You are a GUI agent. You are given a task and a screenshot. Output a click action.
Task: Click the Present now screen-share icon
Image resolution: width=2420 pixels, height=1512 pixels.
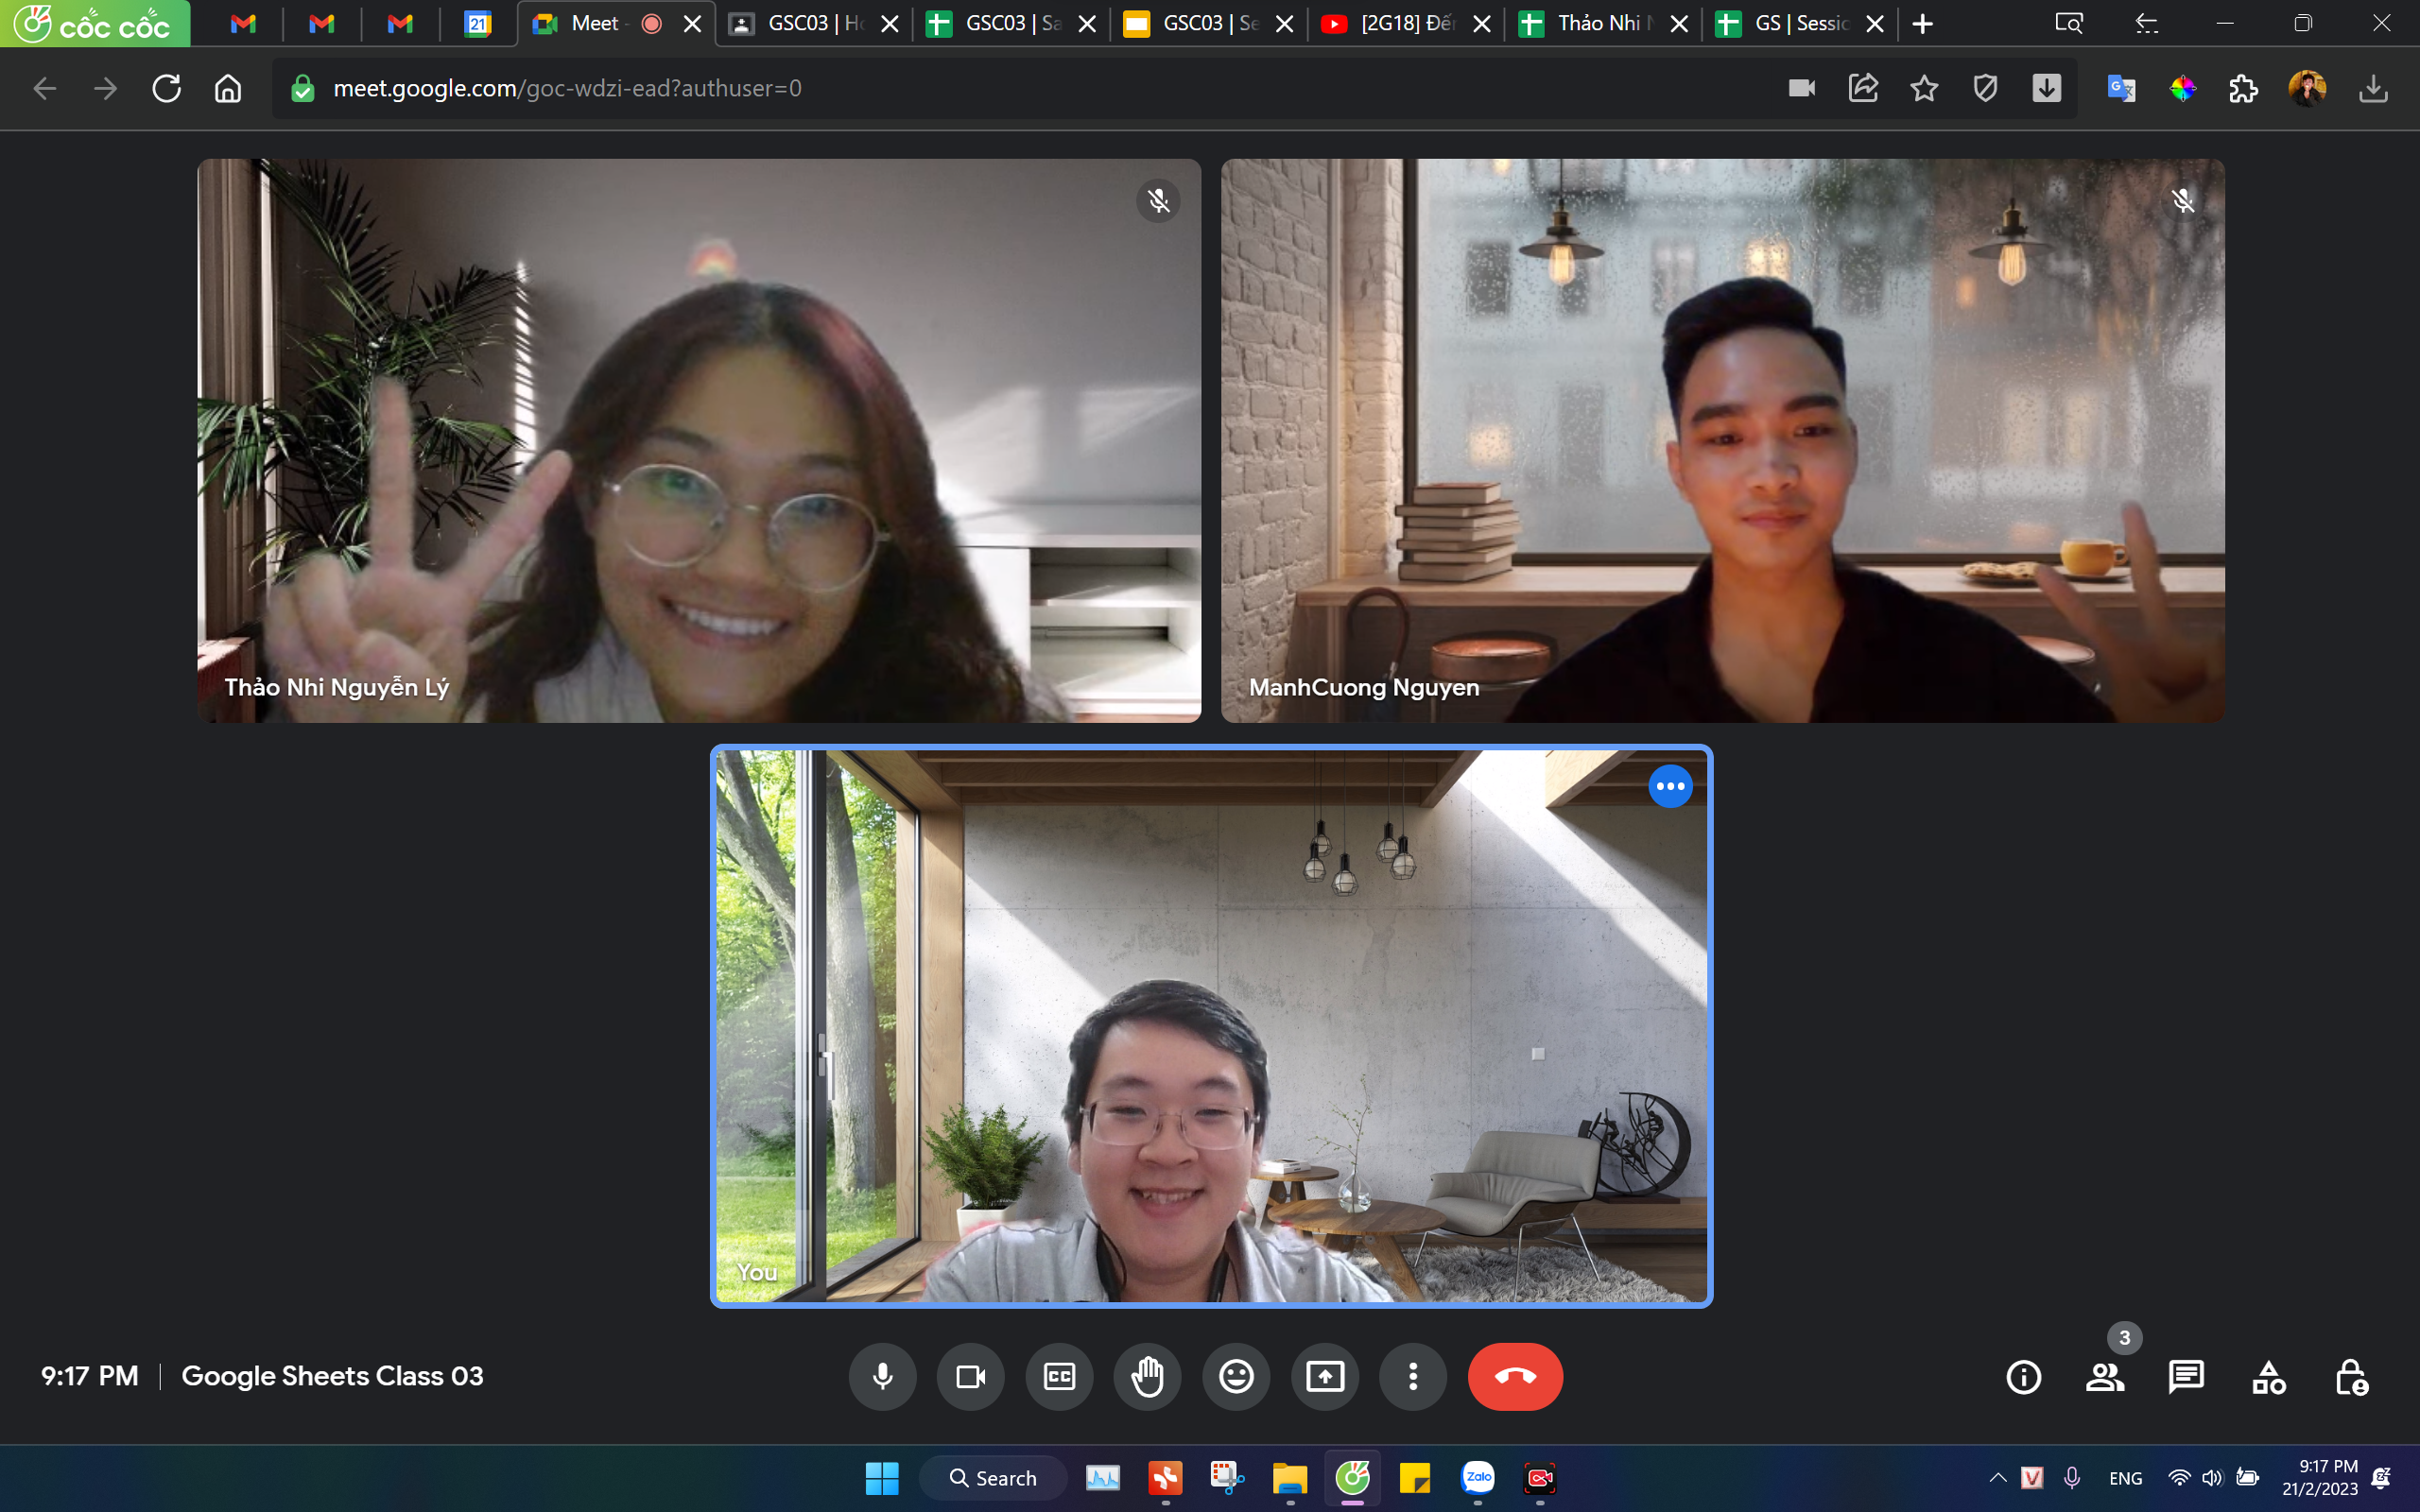1325,1377
